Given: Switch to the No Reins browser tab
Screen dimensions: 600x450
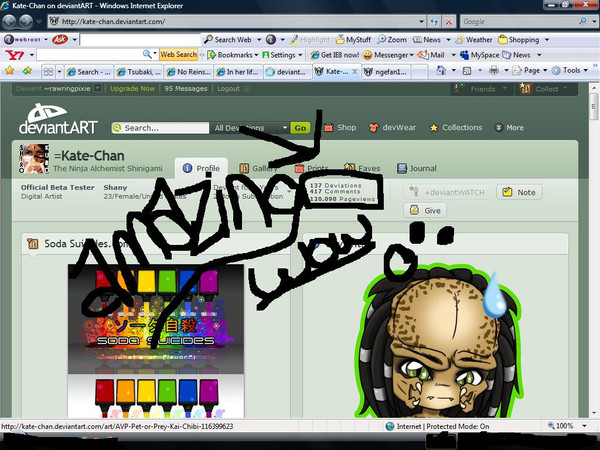Looking at the screenshot, I should click(189, 72).
